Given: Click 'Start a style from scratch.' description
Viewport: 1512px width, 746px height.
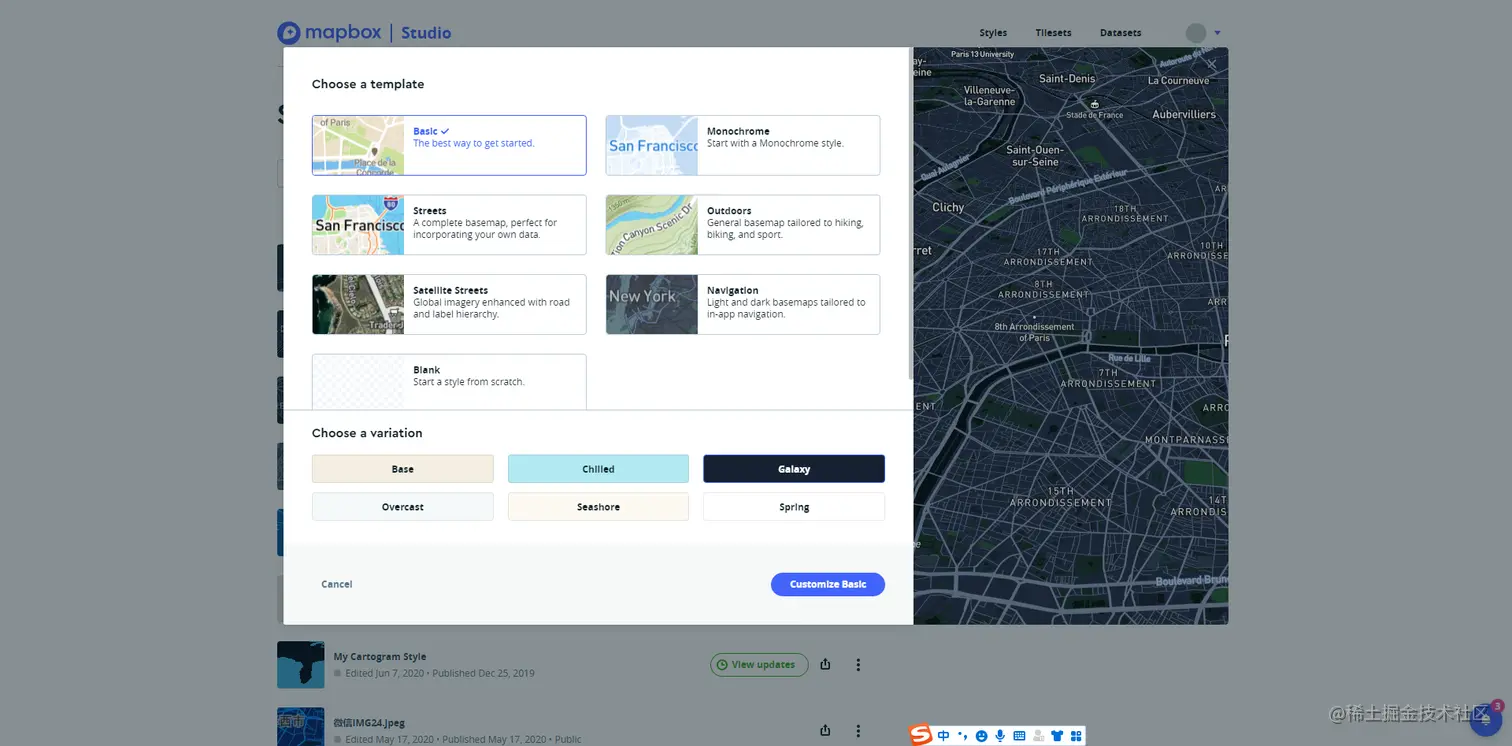Looking at the screenshot, I should click(x=469, y=382).
